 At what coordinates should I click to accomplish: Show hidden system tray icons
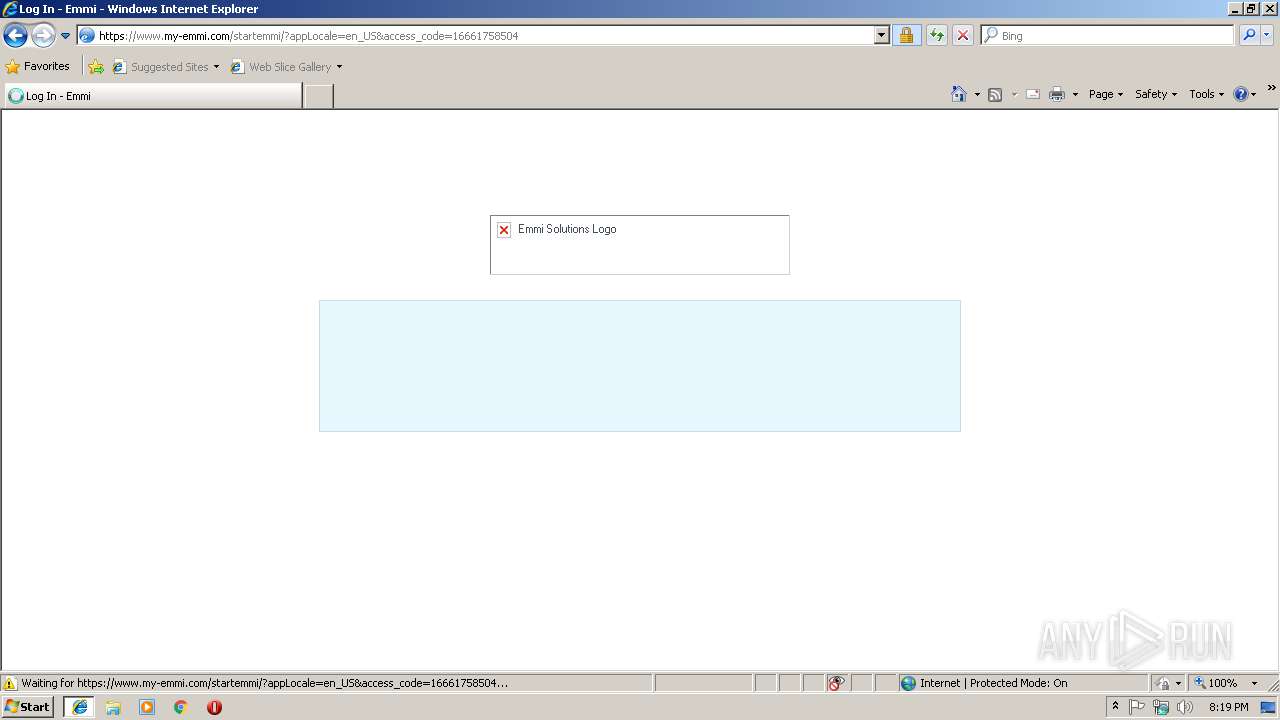click(x=1116, y=707)
